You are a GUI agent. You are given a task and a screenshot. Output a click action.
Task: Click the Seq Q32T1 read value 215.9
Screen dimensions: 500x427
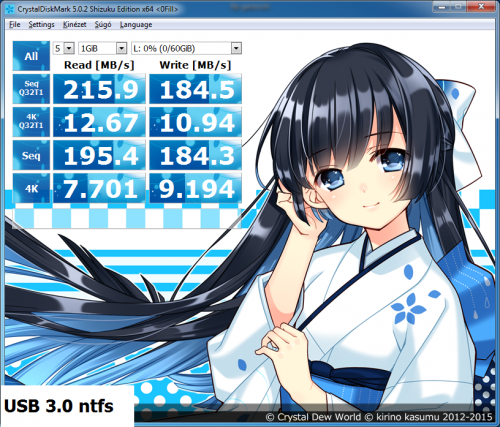pos(99,89)
